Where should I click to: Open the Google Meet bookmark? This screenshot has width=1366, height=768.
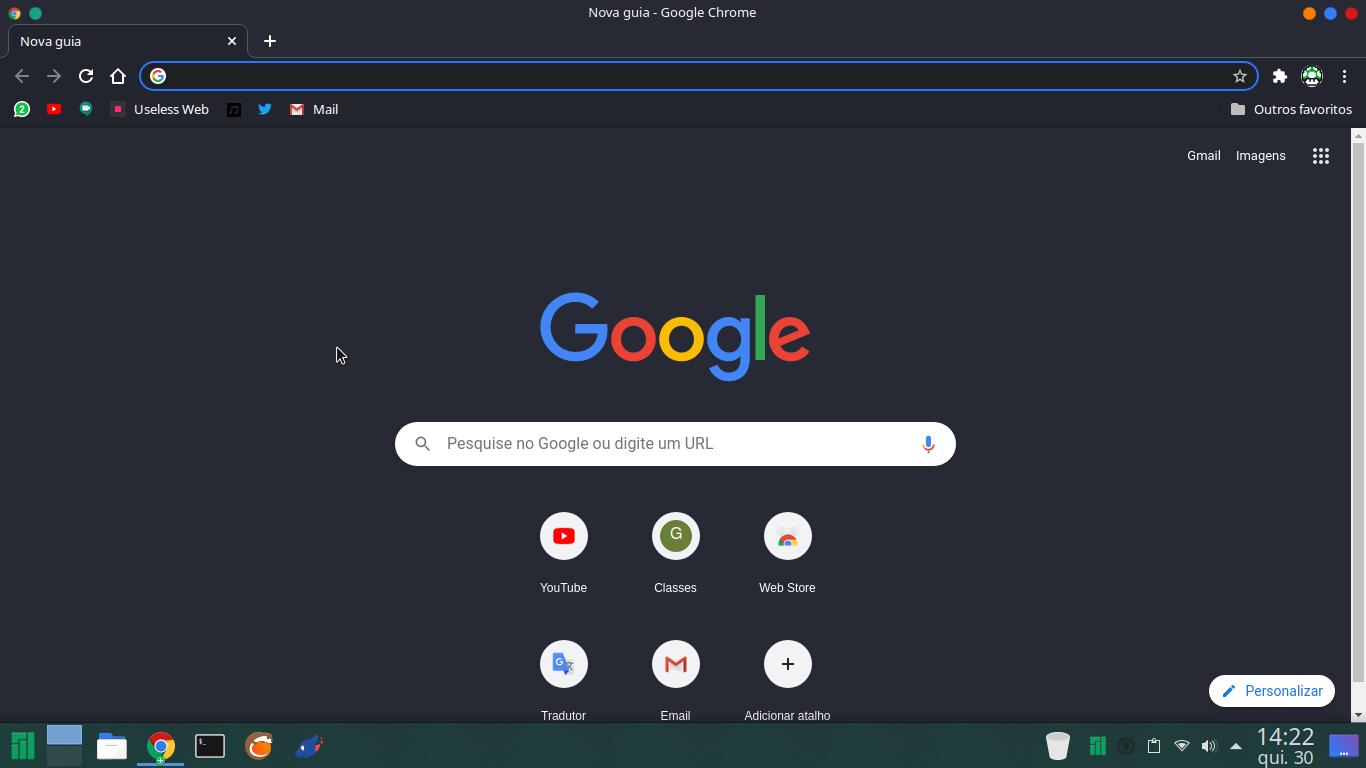coord(86,109)
